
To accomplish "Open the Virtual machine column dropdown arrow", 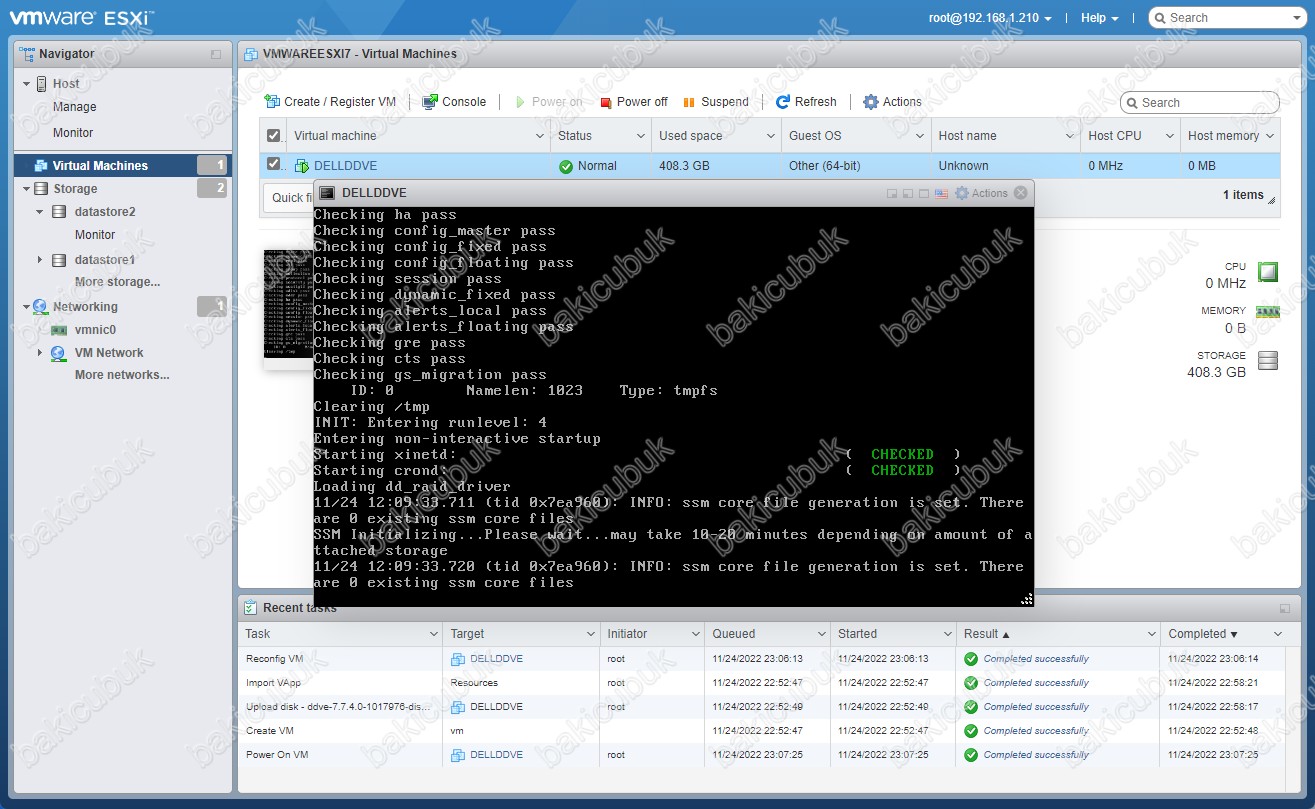I will point(538,136).
